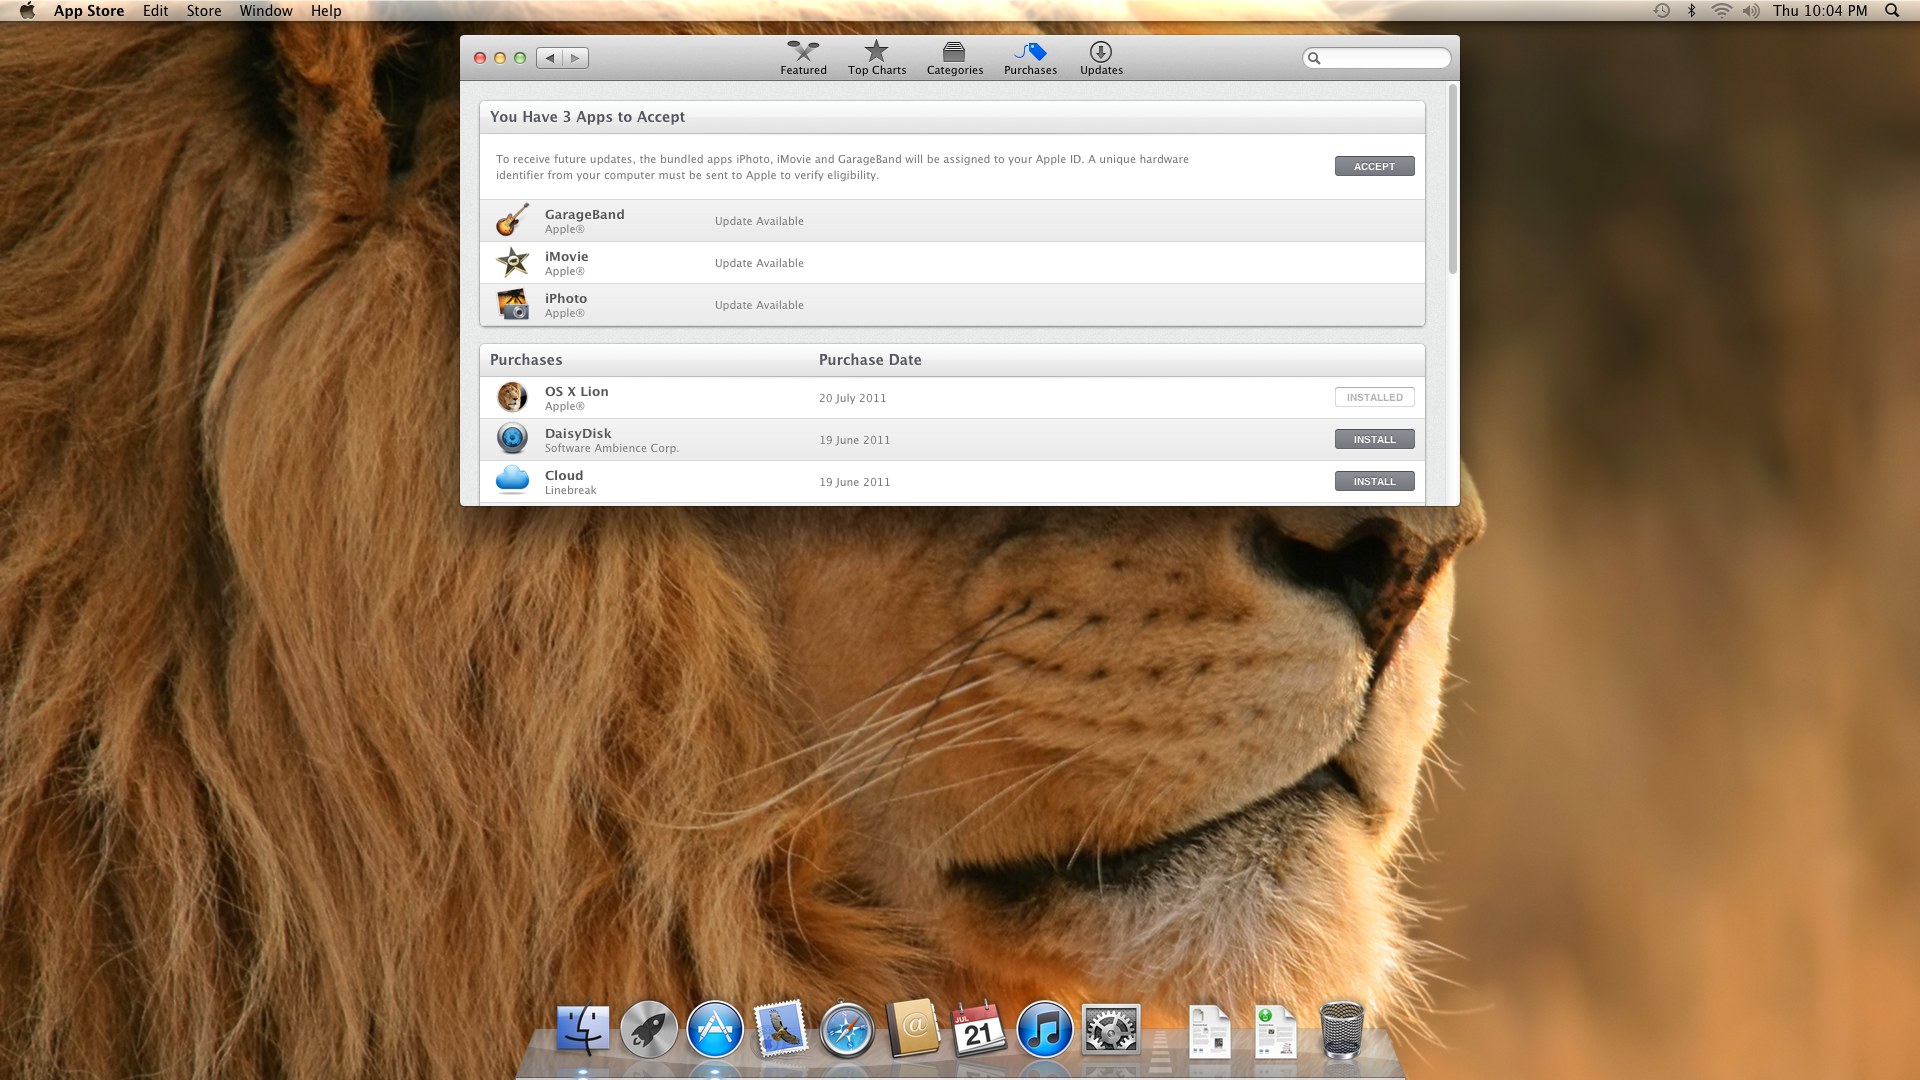Click the GarageBand guitar icon

click(513, 220)
